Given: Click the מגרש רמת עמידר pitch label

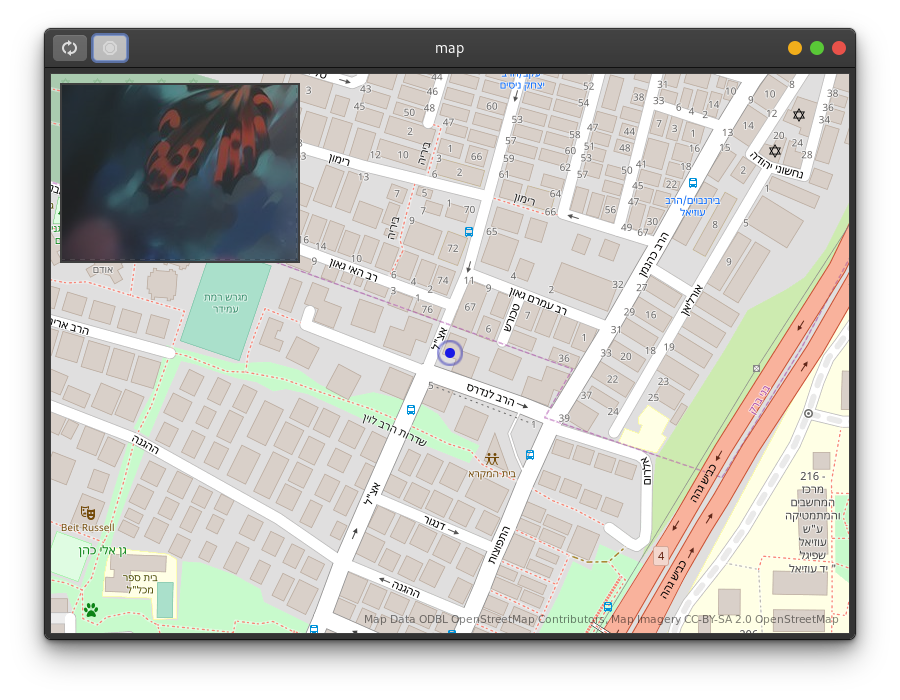Looking at the screenshot, I should 226,303.
